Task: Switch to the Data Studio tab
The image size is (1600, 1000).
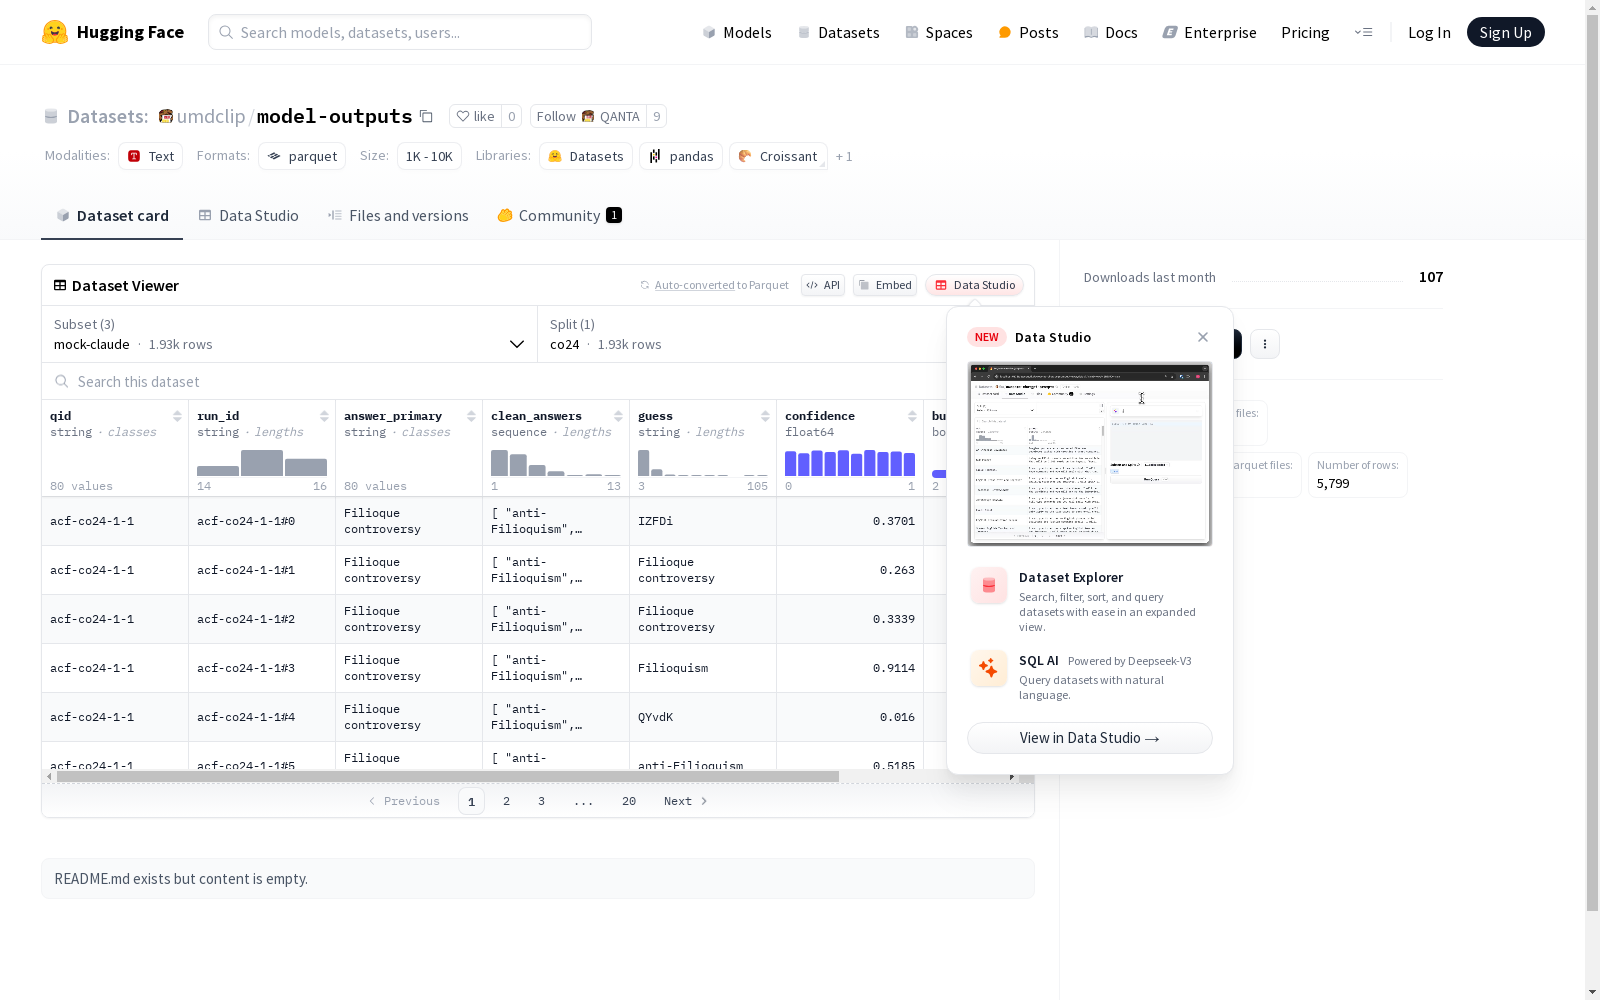Action: click(248, 216)
